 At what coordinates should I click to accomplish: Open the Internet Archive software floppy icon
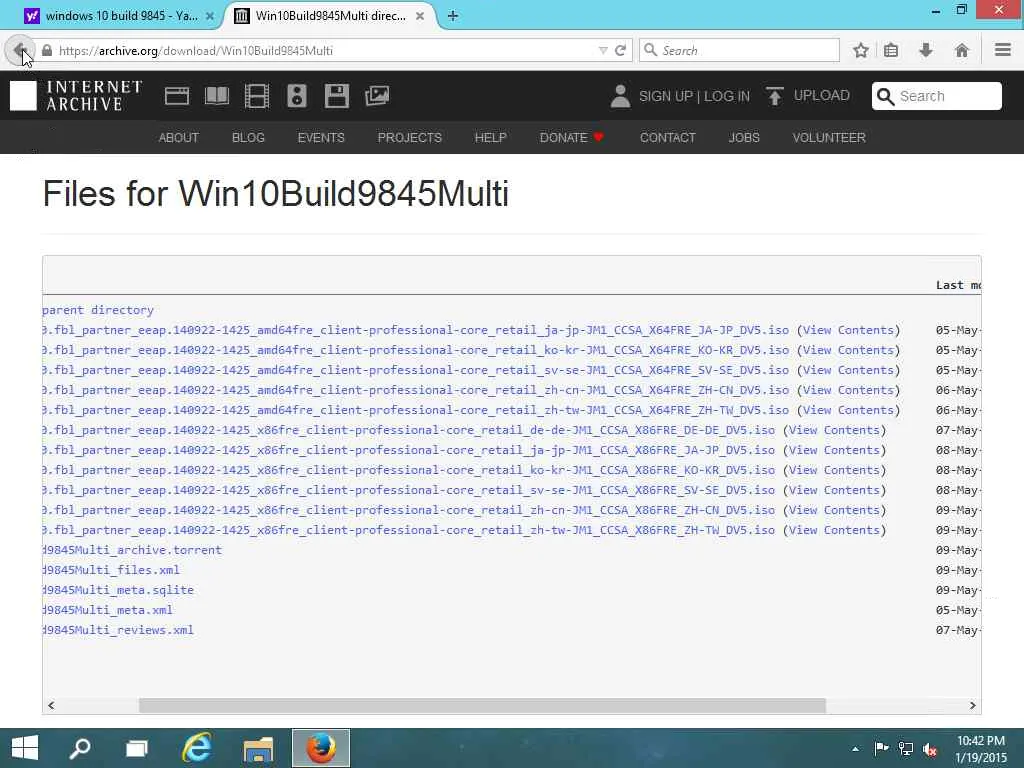coord(336,96)
